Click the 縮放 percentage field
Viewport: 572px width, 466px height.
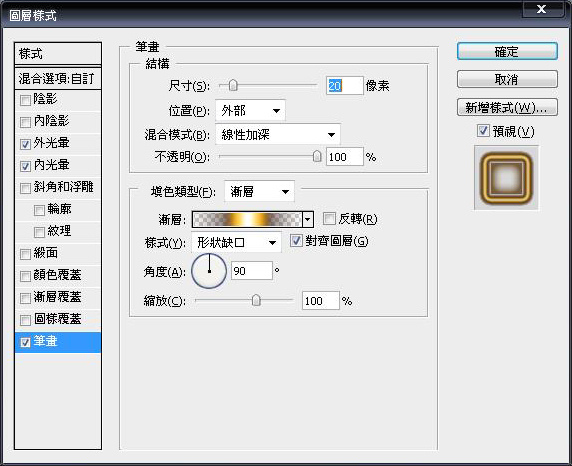coord(321,301)
